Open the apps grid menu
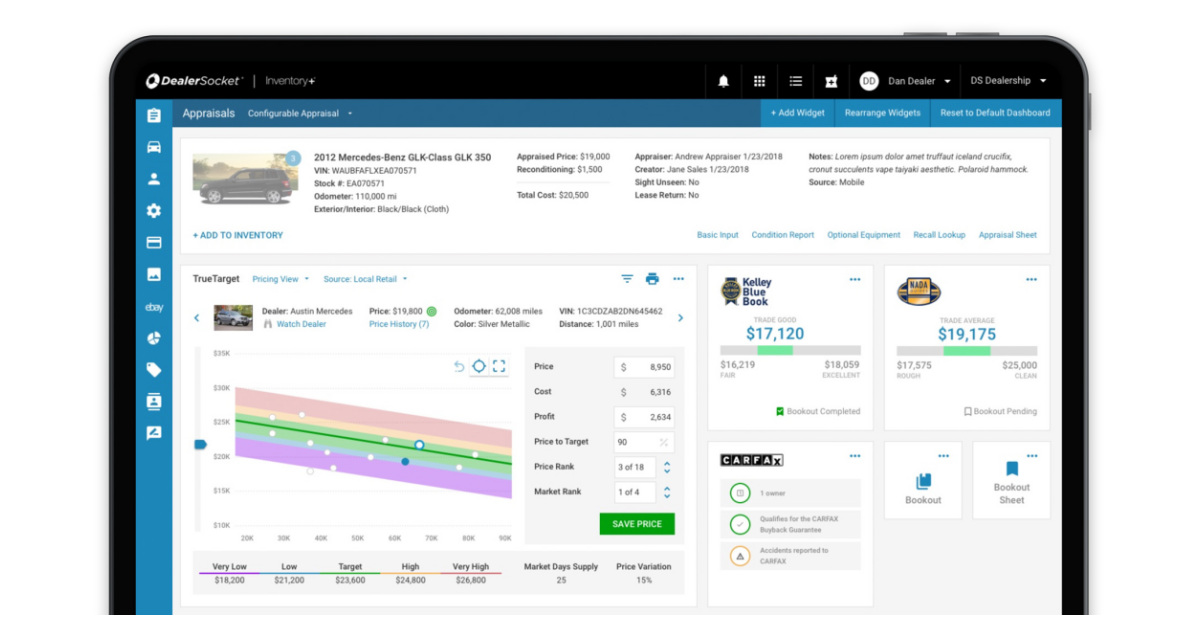This screenshot has height=627, width=1200. pyautogui.click(x=759, y=81)
